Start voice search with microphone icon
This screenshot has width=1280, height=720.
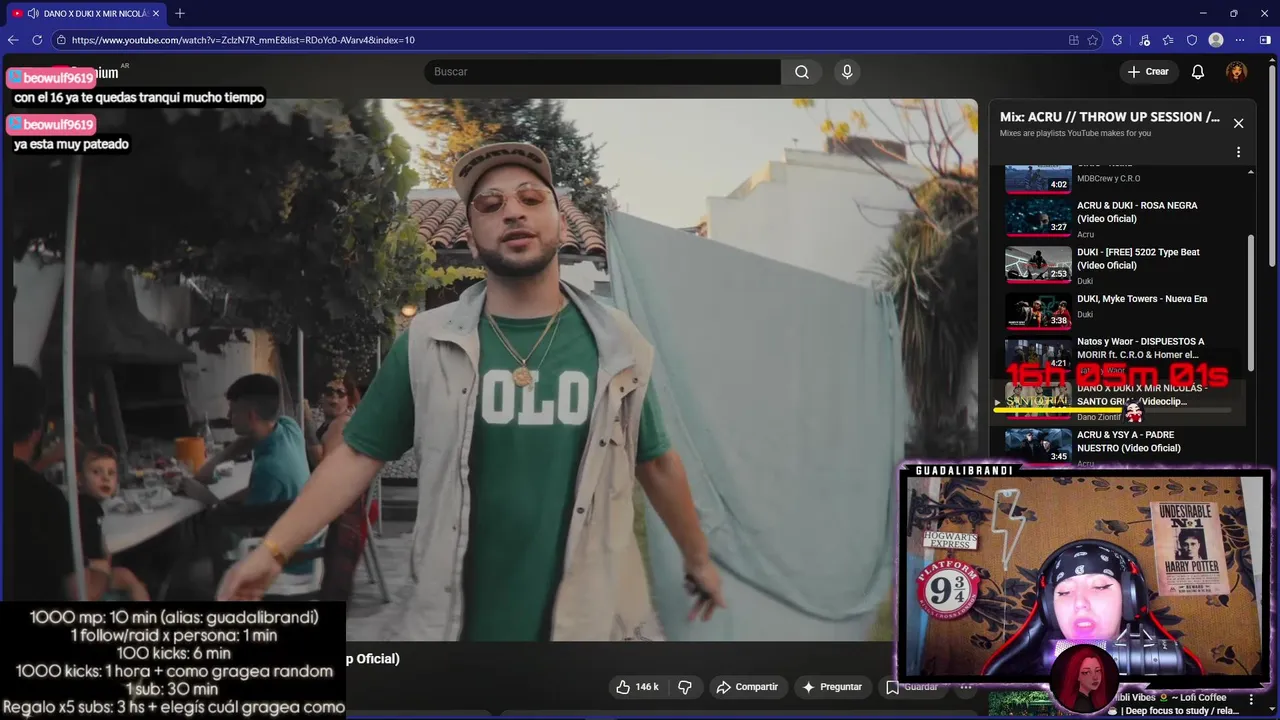pyautogui.click(x=847, y=72)
